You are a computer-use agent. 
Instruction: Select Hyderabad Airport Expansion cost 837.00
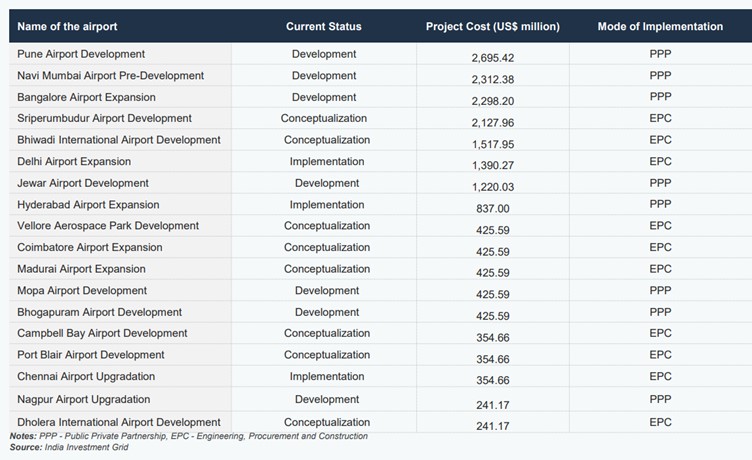click(493, 208)
